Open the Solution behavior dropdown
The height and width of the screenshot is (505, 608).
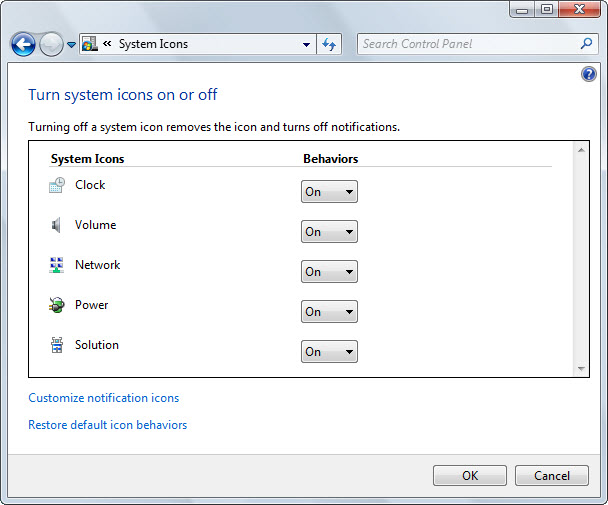click(329, 351)
